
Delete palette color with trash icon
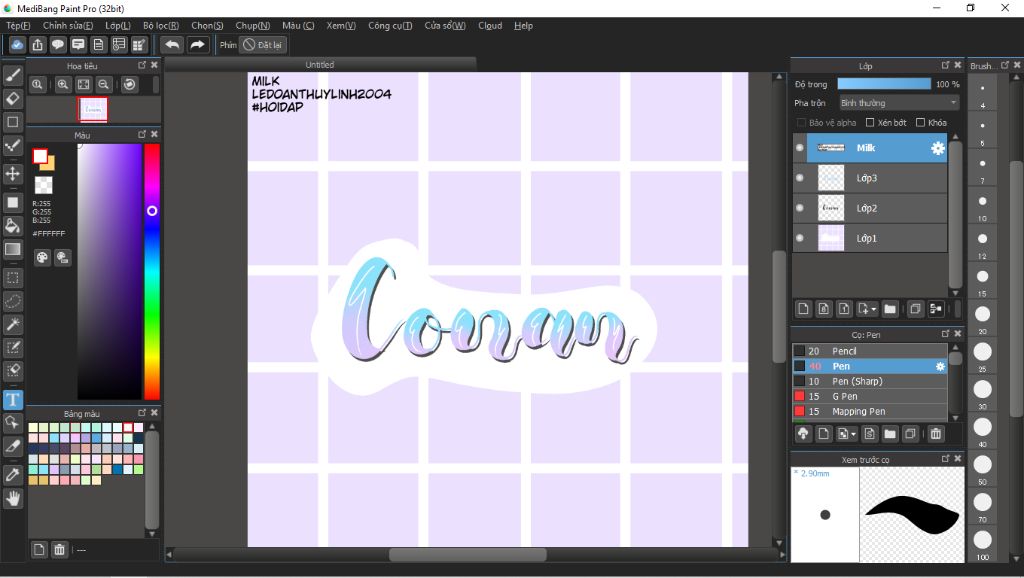(59, 549)
